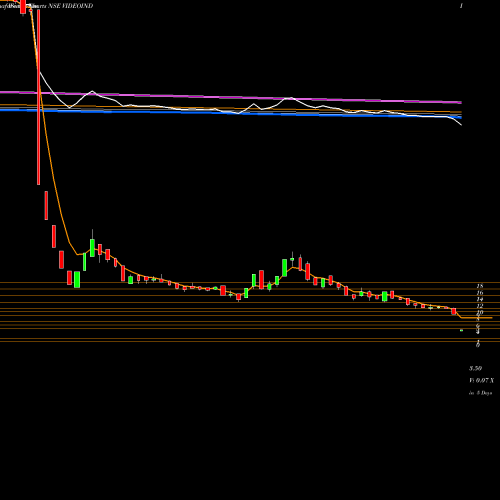The width and height of the screenshot is (500, 500).
Task: Click the 18 price axis label
Action: tap(480, 286)
